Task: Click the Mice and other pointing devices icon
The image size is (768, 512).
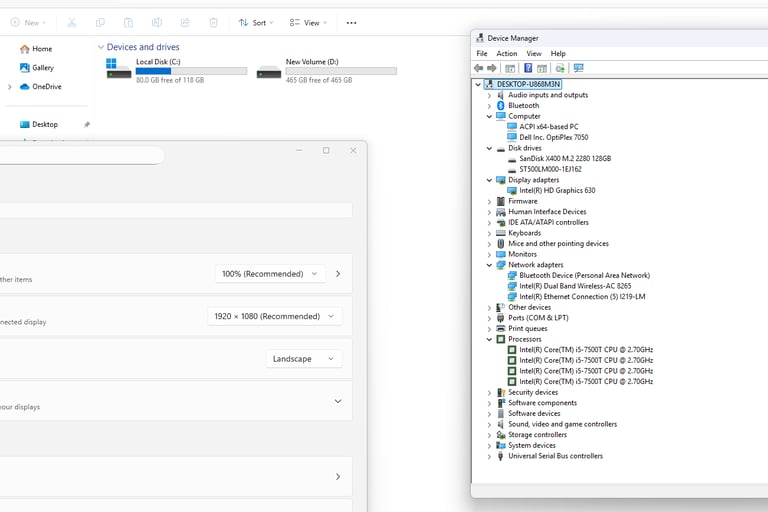Action: [x=501, y=244]
